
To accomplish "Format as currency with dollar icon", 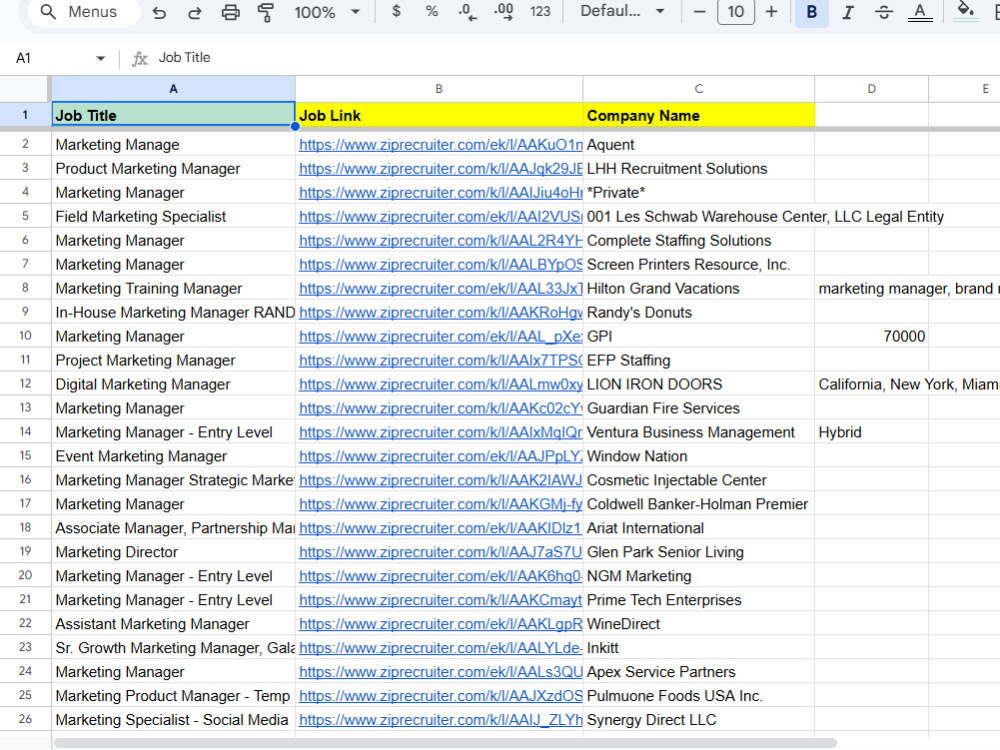I will pyautogui.click(x=396, y=11).
